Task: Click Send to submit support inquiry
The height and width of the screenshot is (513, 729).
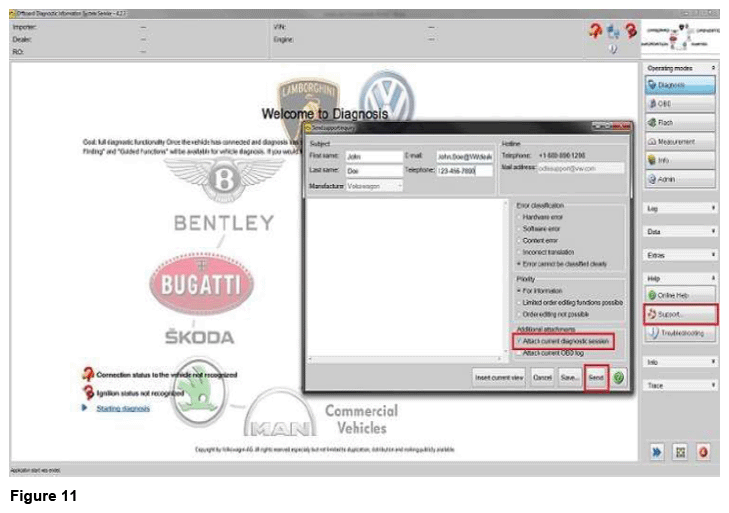Action: pos(596,378)
